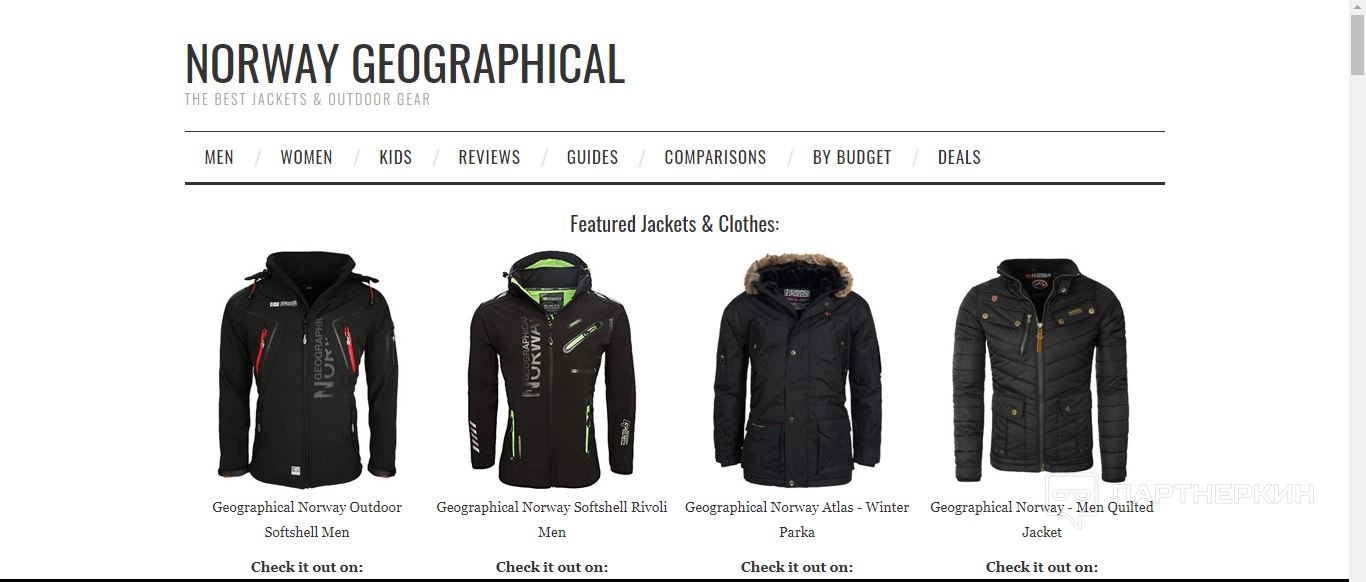Go to the KIDS section
Screen dimensions: 1366x582
(x=395, y=157)
